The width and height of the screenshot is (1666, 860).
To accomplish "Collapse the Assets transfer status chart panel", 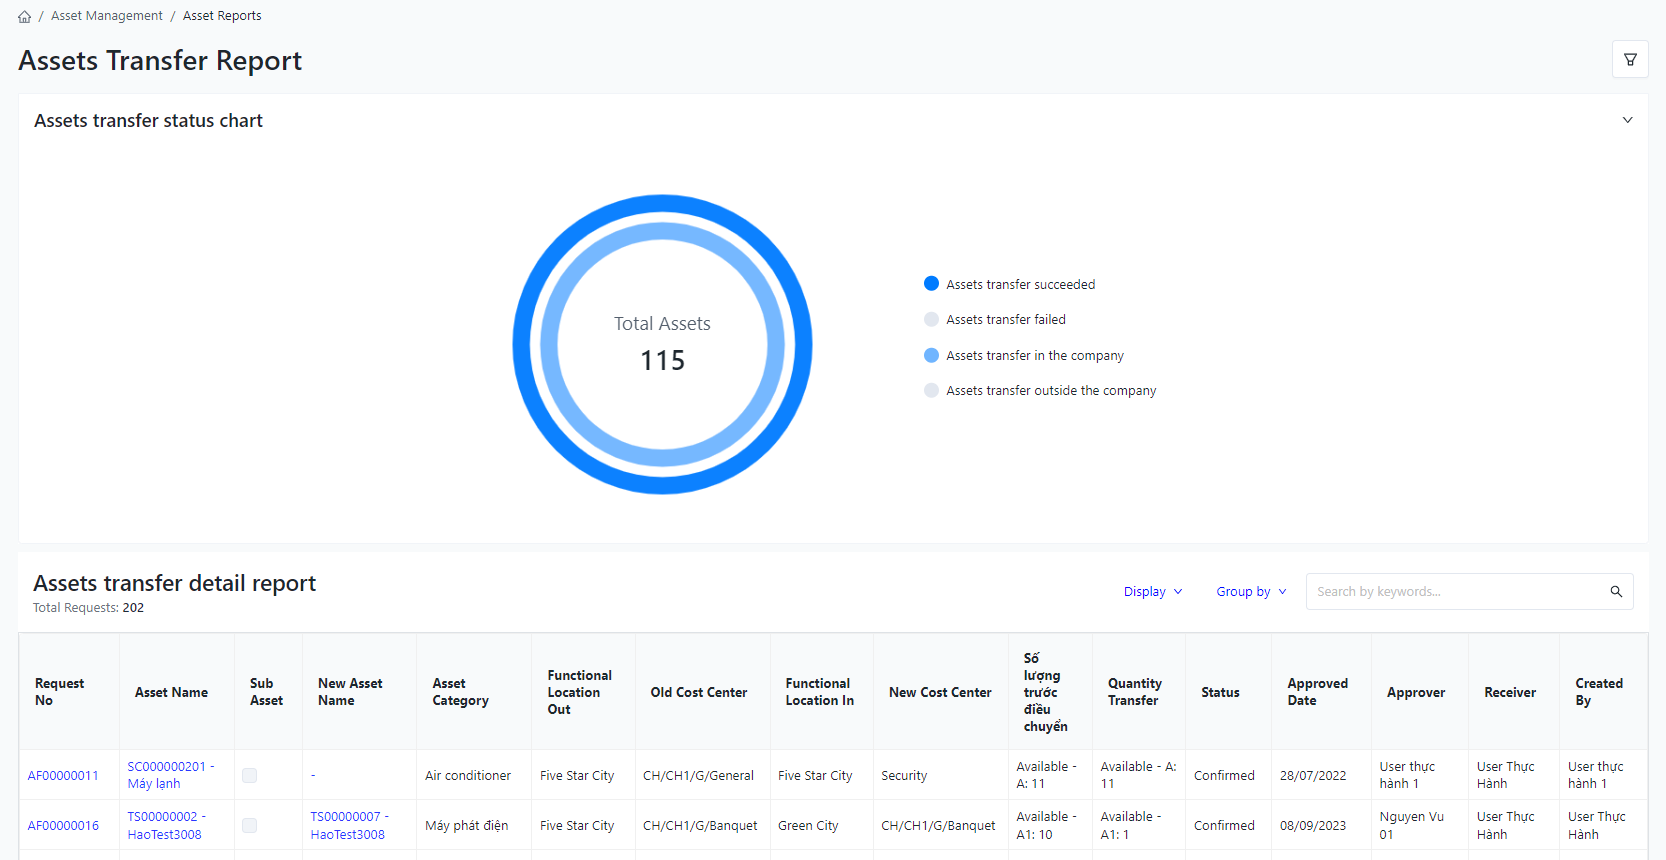I will click(x=1627, y=120).
